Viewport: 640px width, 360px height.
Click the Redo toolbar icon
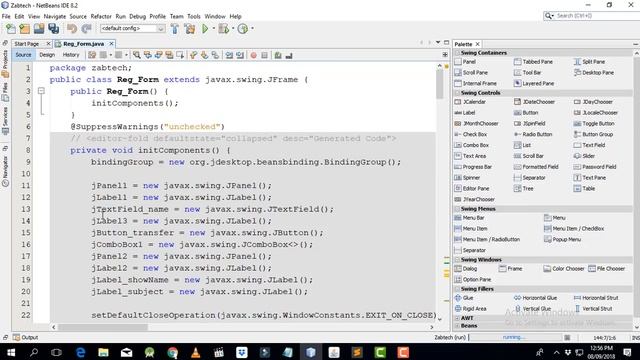(x=86, y=29)
